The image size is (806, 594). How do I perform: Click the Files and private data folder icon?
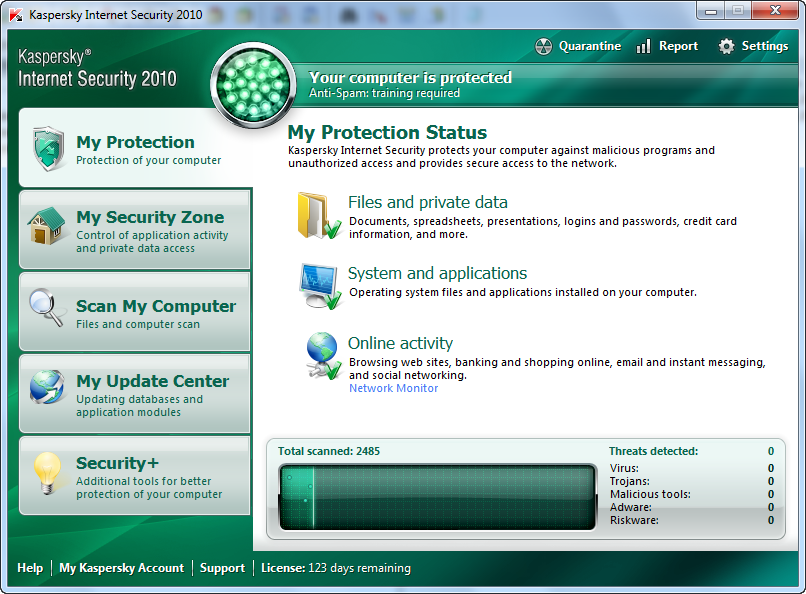[318, 215]
